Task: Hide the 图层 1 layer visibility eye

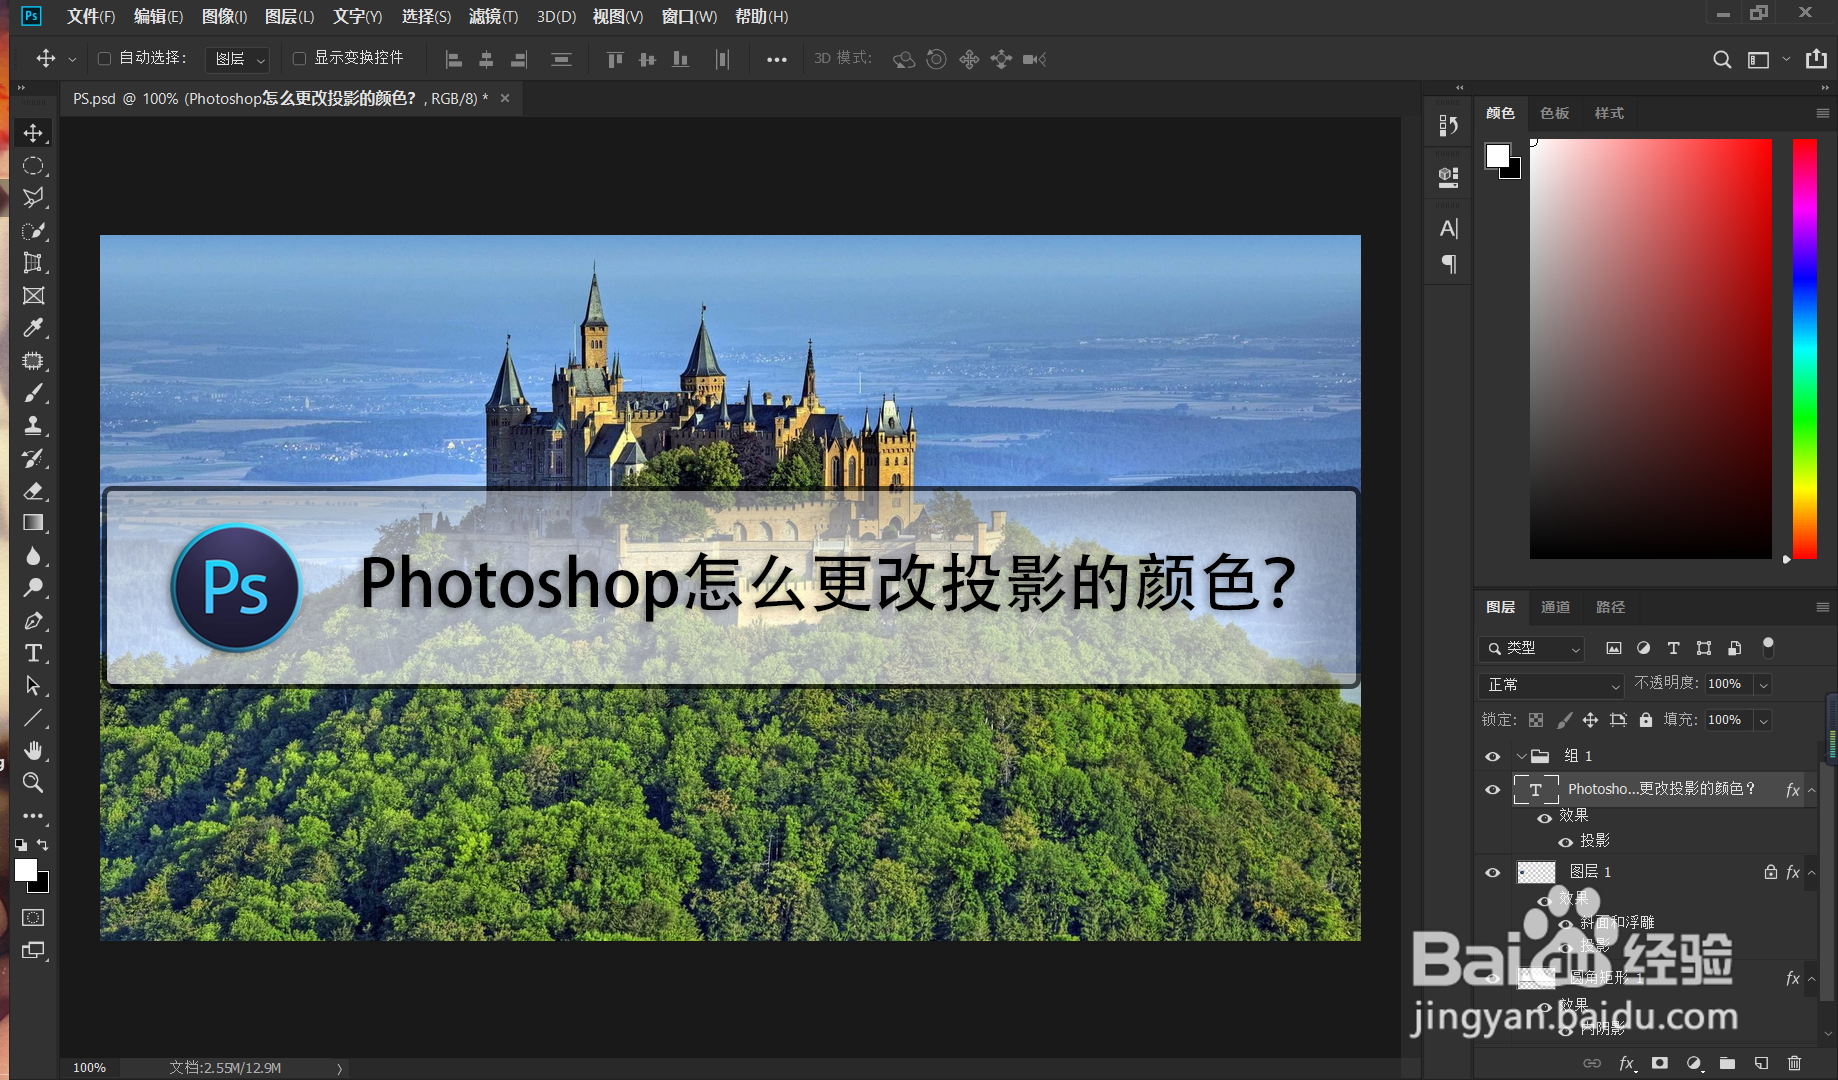Action: 1493,871
